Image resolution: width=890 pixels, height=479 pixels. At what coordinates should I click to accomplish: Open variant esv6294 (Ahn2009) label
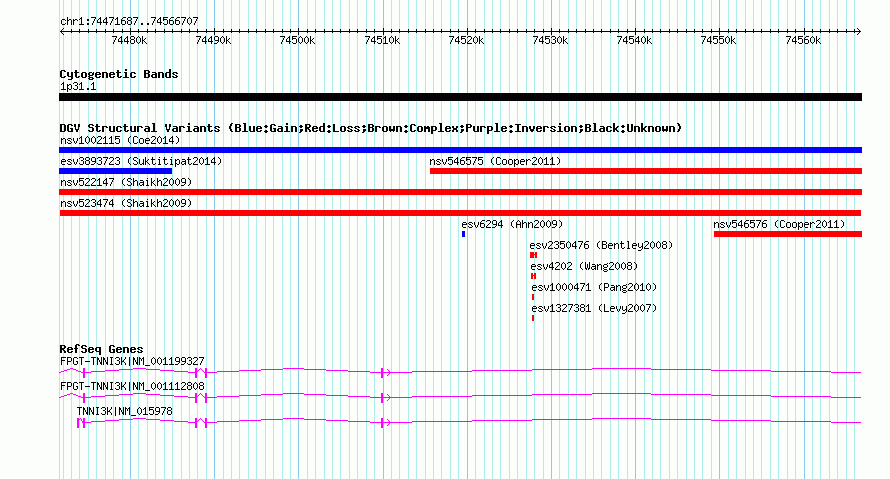click(512, 224)
